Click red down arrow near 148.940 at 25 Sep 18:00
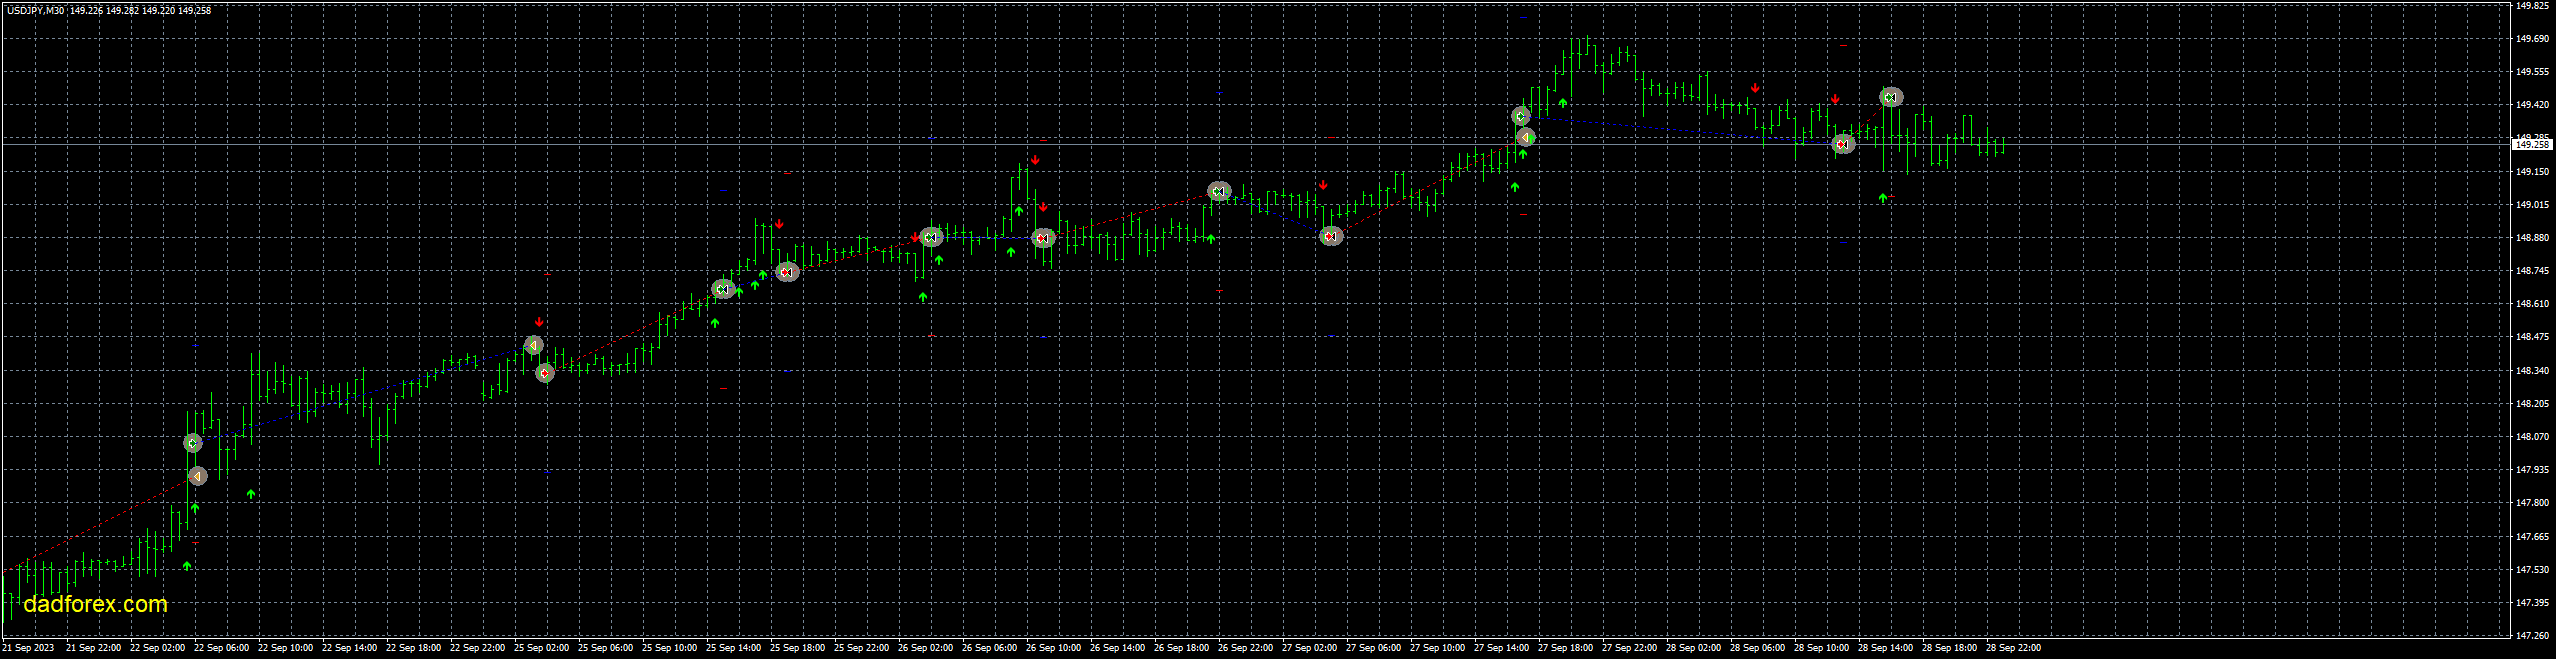 coord(779,224)
